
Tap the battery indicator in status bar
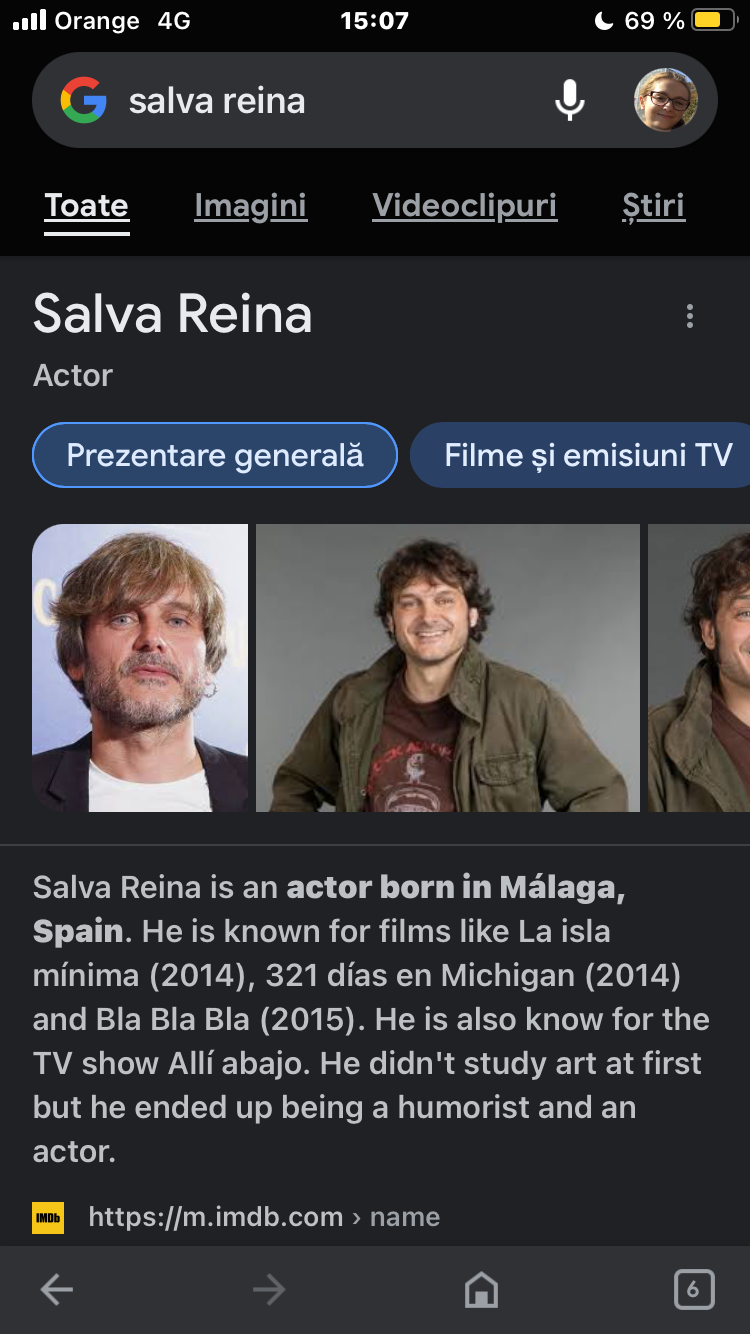714,21
